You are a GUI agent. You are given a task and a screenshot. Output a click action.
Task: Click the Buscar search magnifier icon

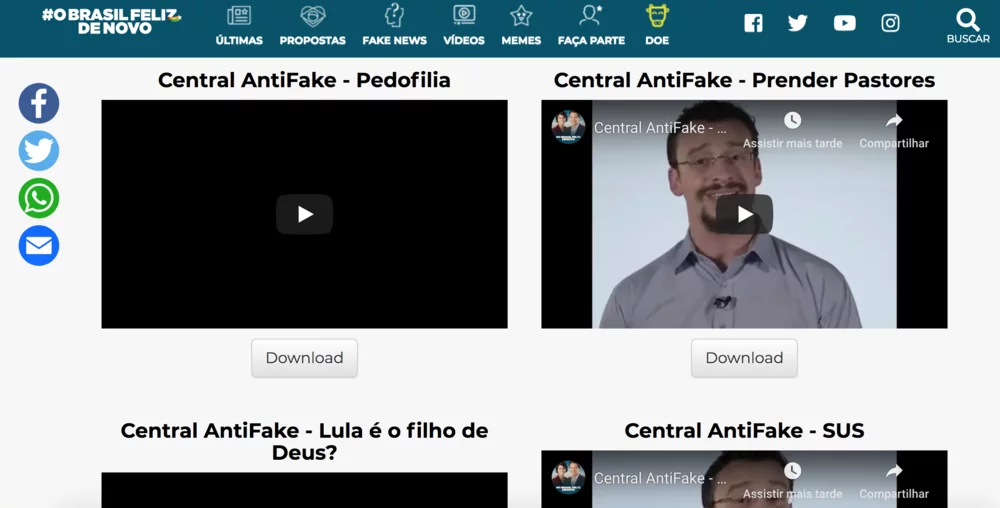point(967,20)
